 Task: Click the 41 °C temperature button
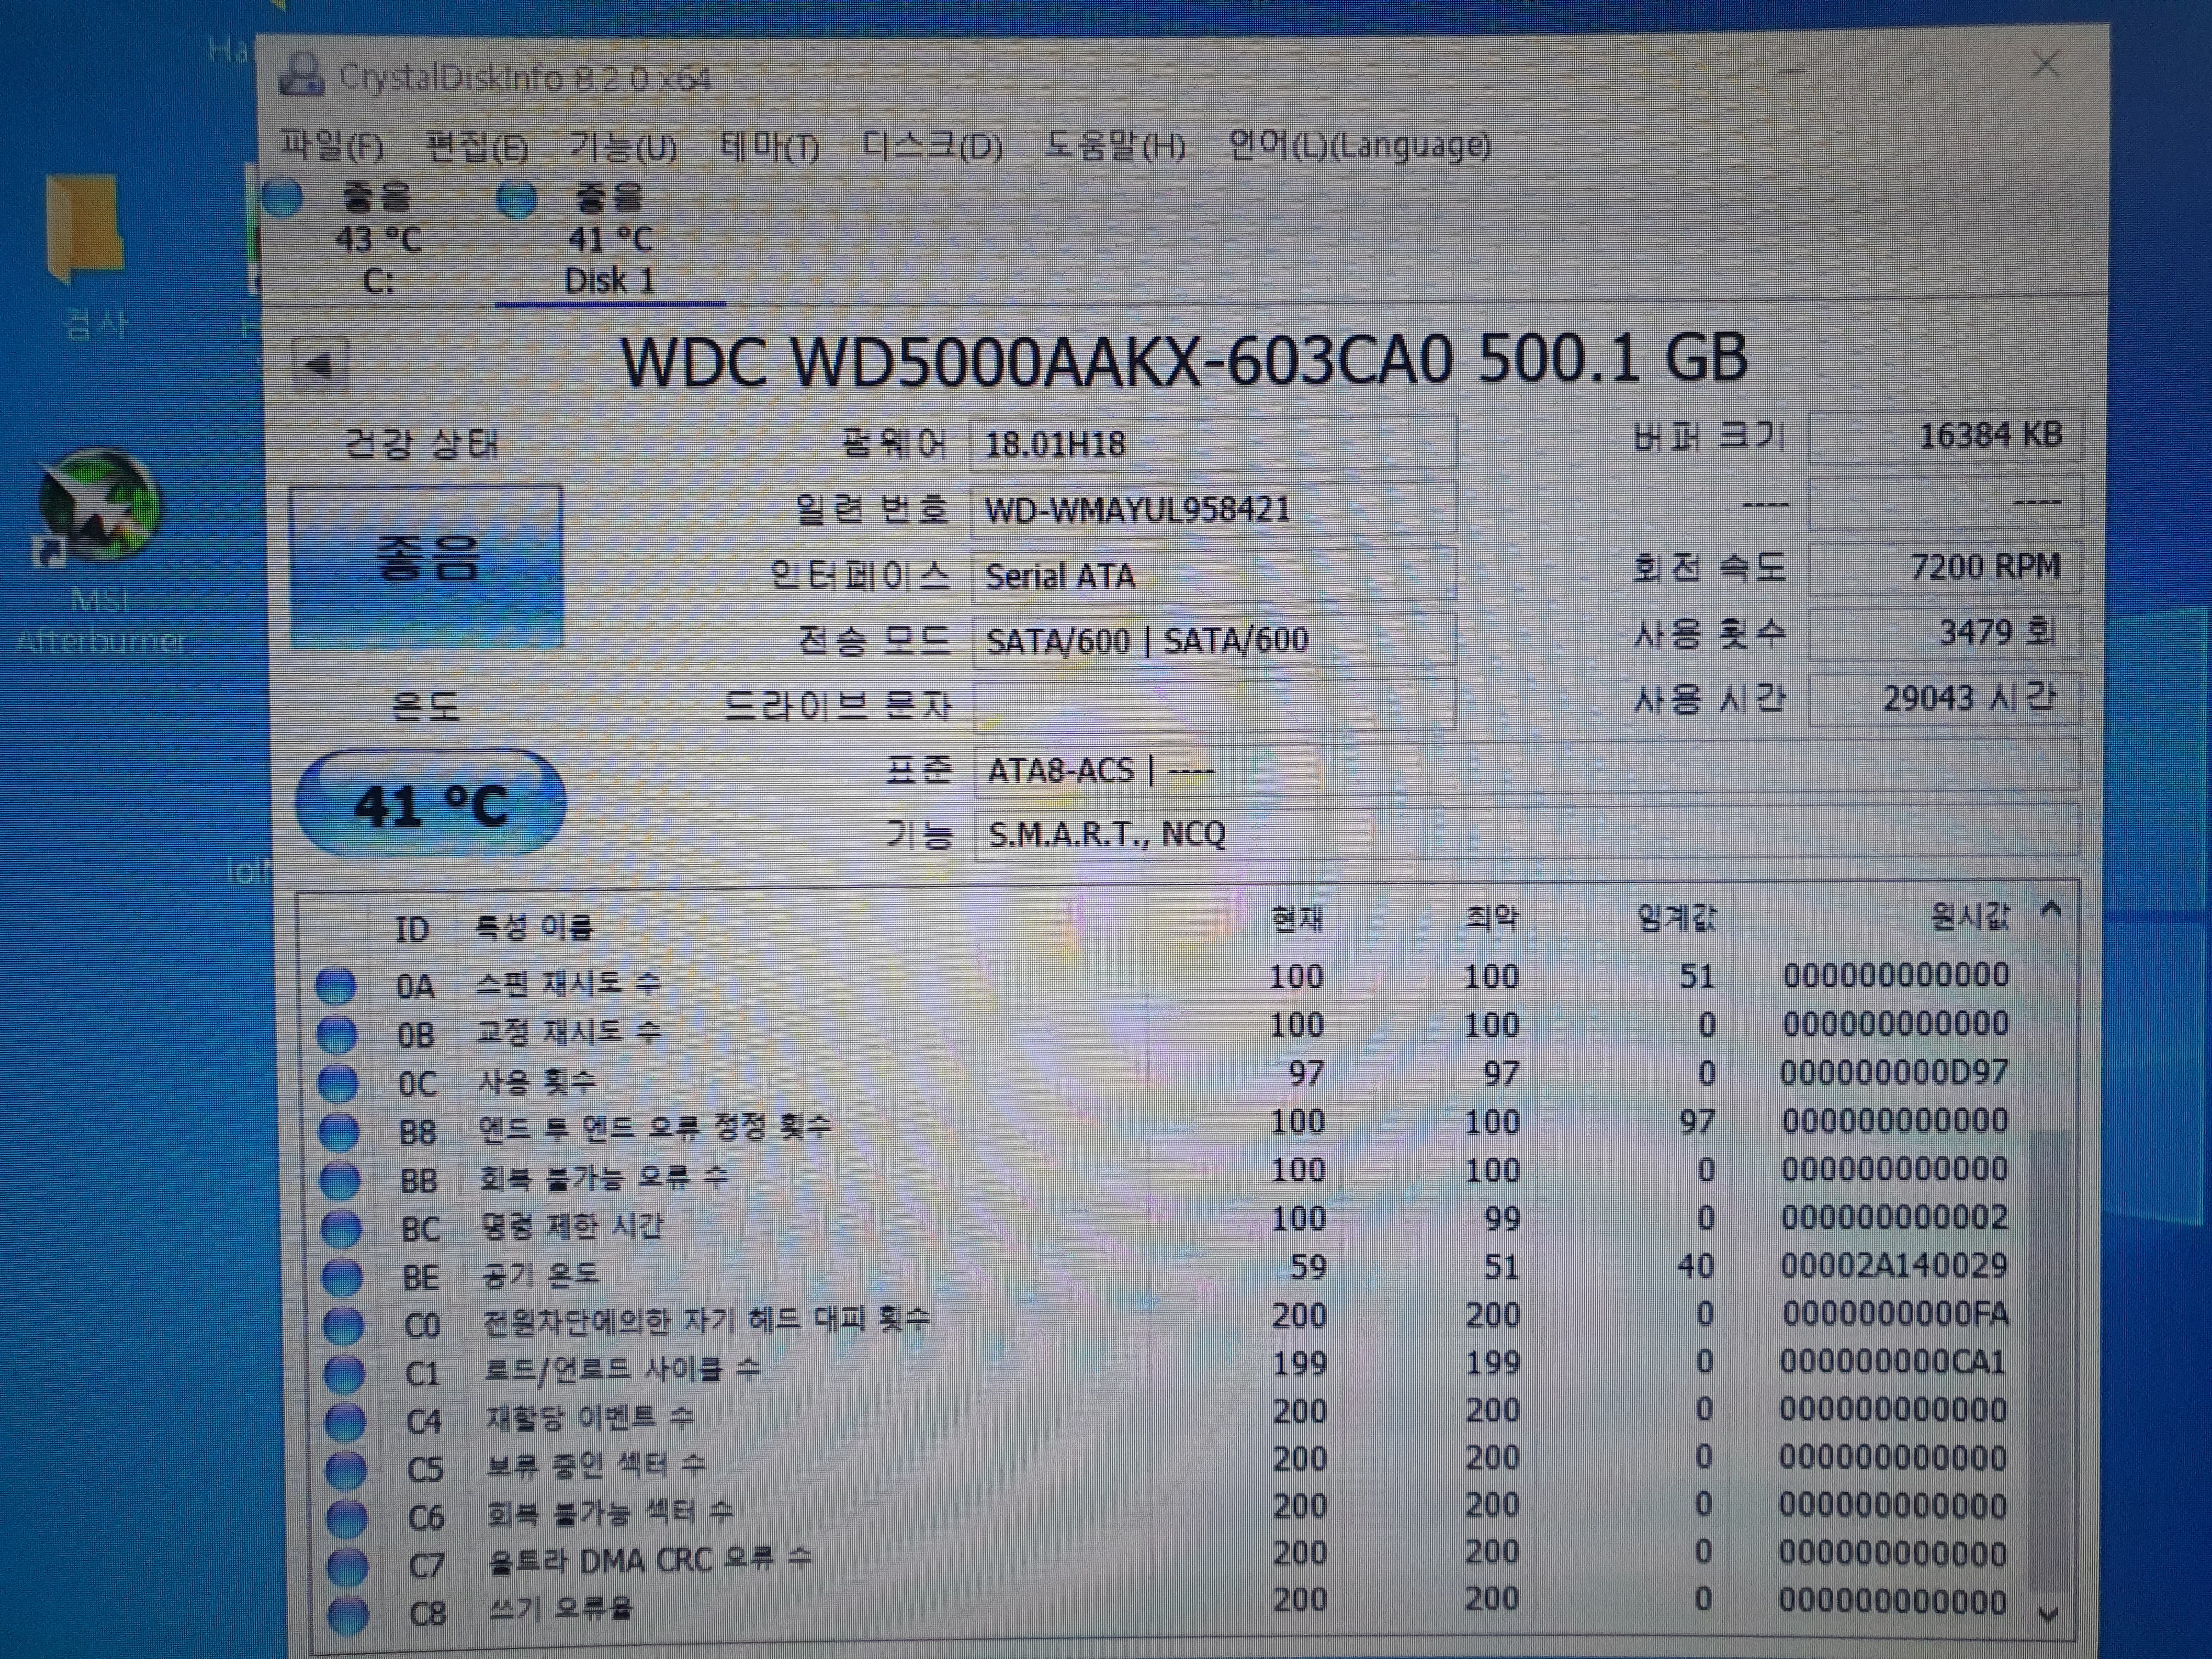pos(430,803)
